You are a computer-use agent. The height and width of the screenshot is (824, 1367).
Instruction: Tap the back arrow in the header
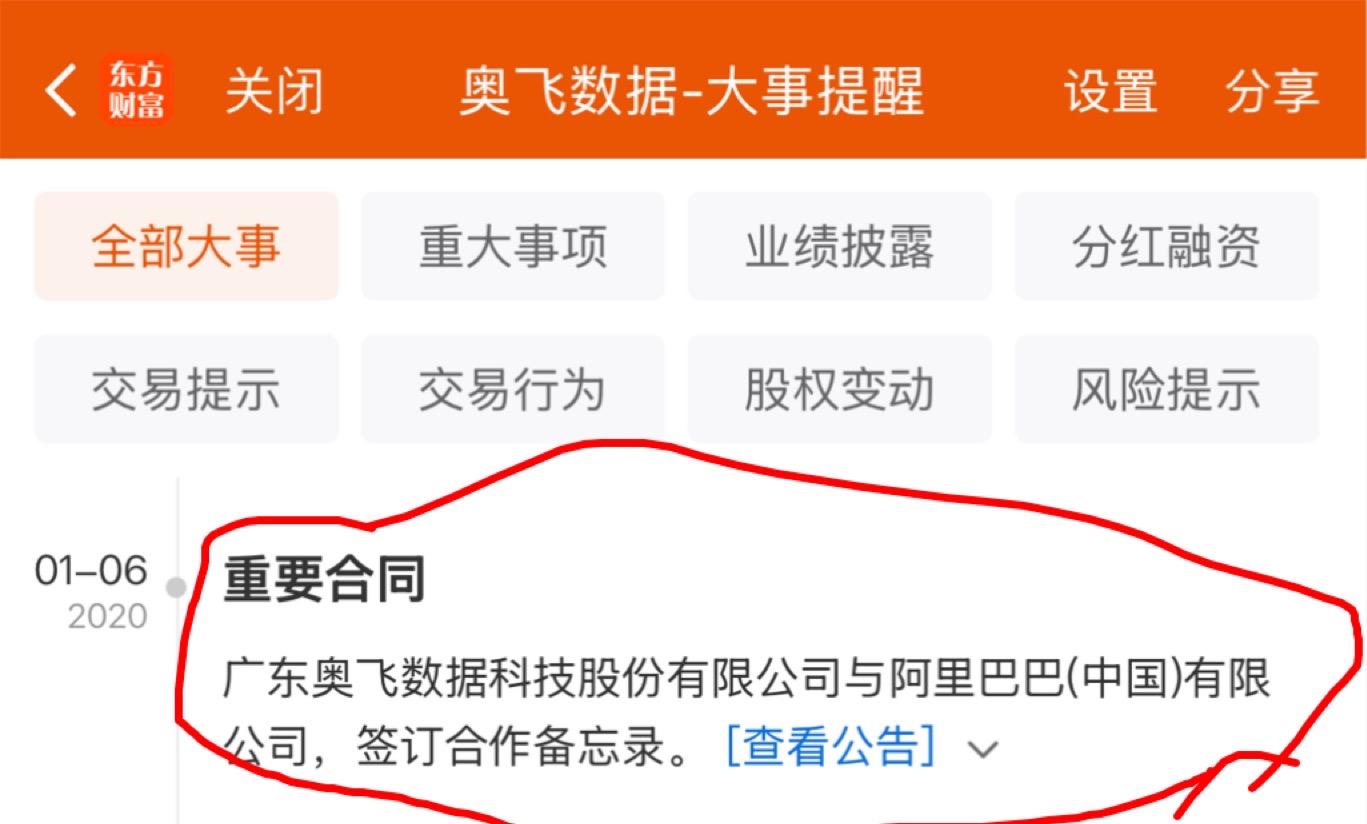(x=60, y=91)
